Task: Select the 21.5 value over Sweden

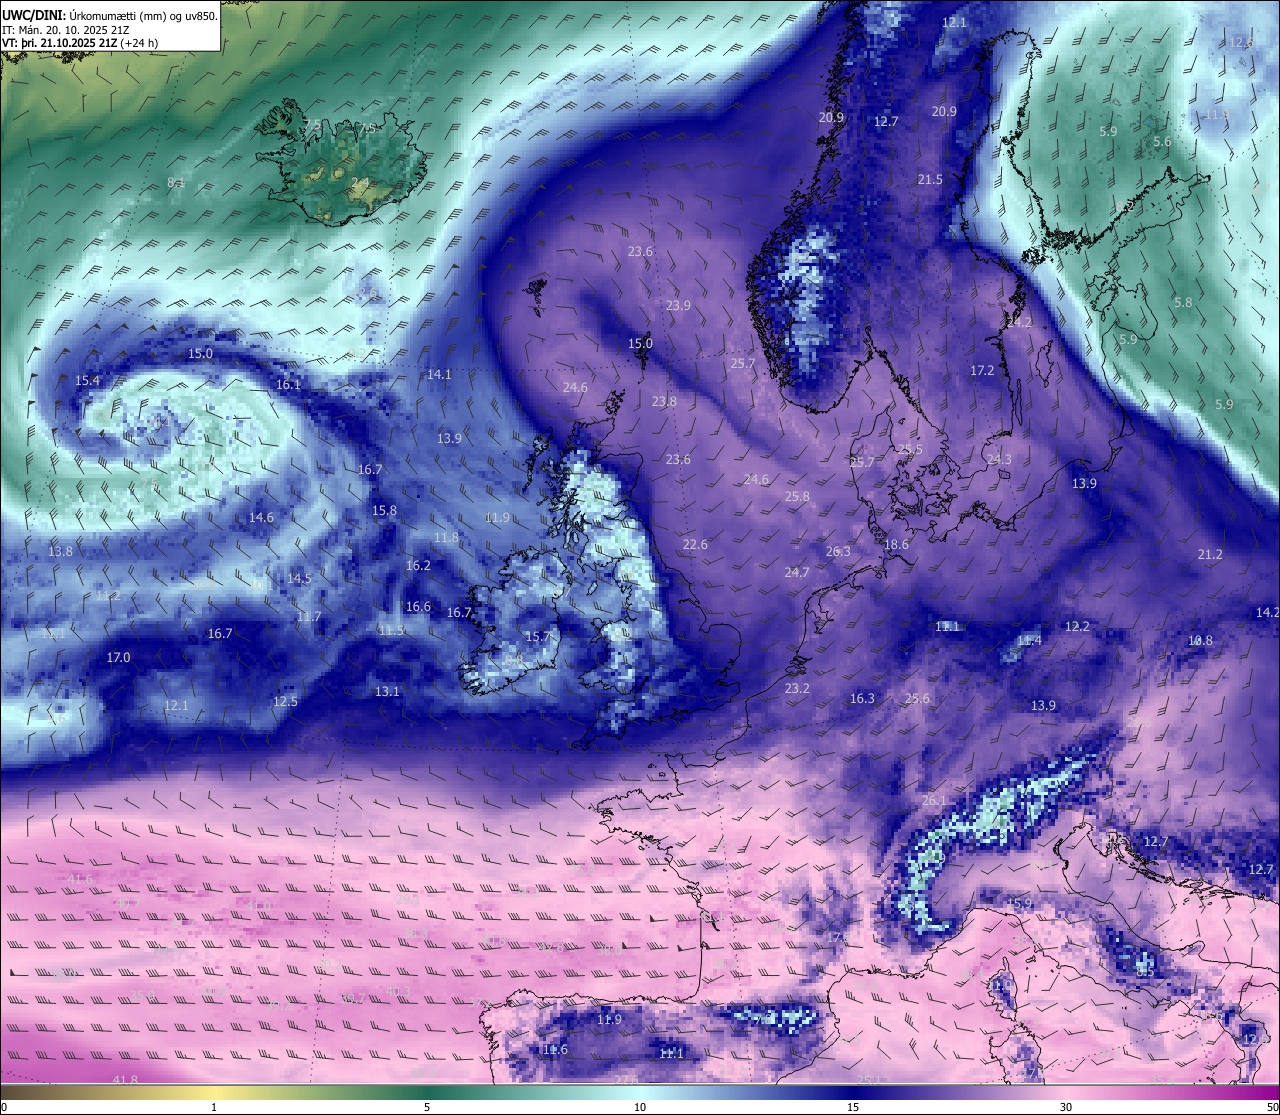Action: 930,179
